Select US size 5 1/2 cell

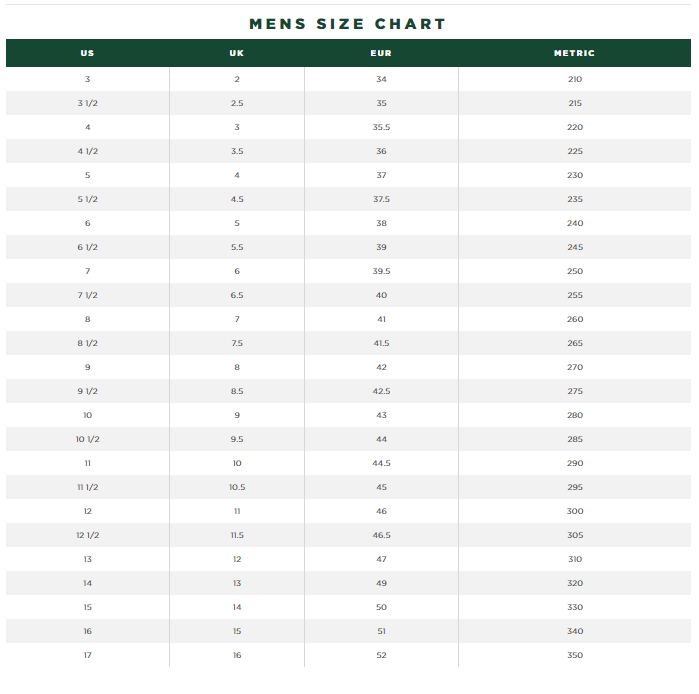pyautogui.click(x=87, y=199)
